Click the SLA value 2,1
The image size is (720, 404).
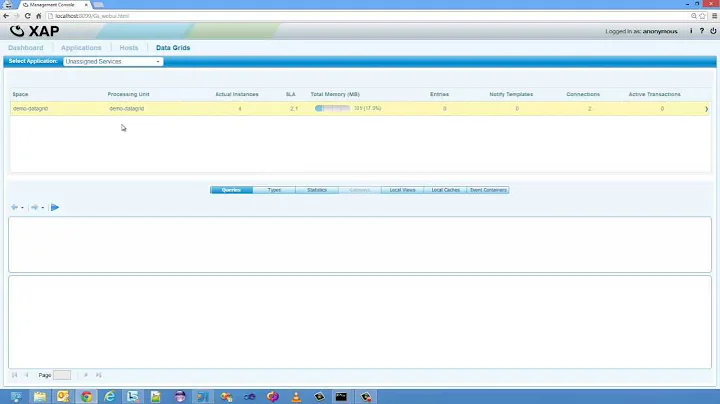point(294,109)
